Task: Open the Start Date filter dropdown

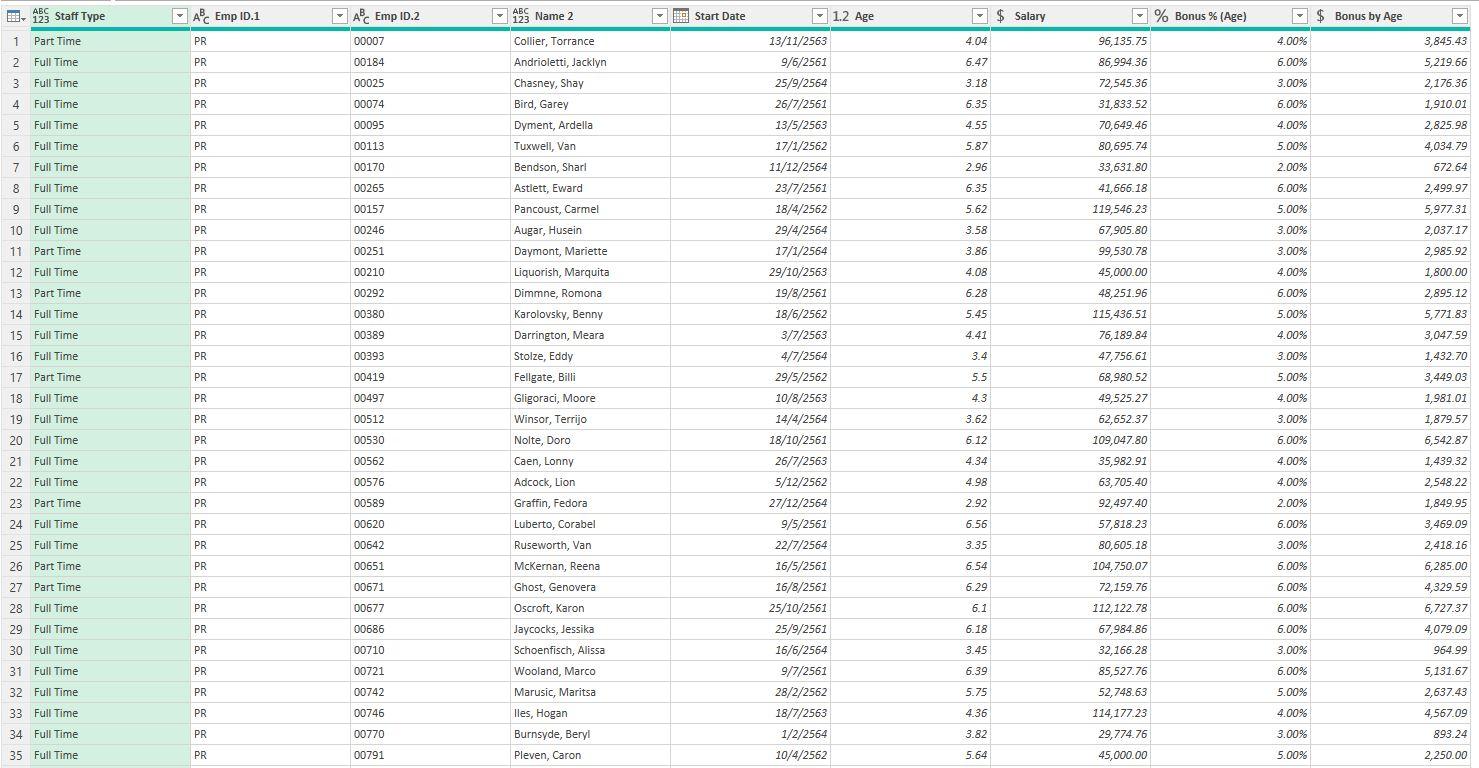Action: [819, 16]
